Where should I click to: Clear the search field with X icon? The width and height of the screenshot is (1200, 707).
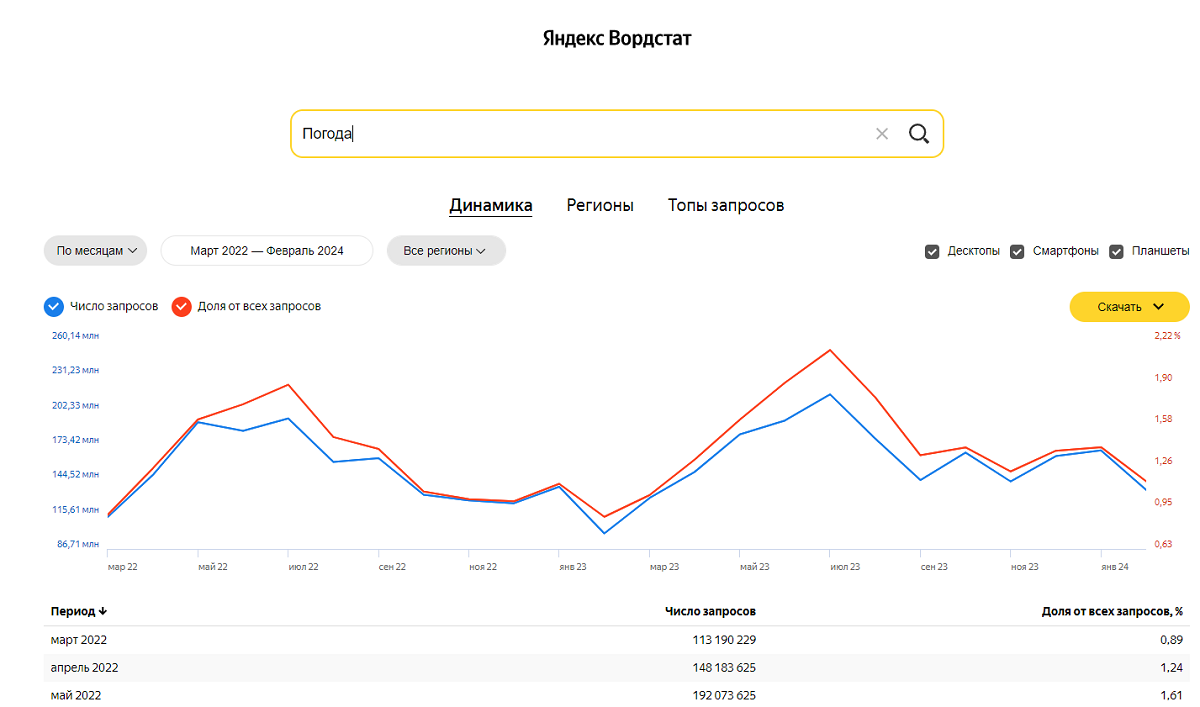click(881, 134)
